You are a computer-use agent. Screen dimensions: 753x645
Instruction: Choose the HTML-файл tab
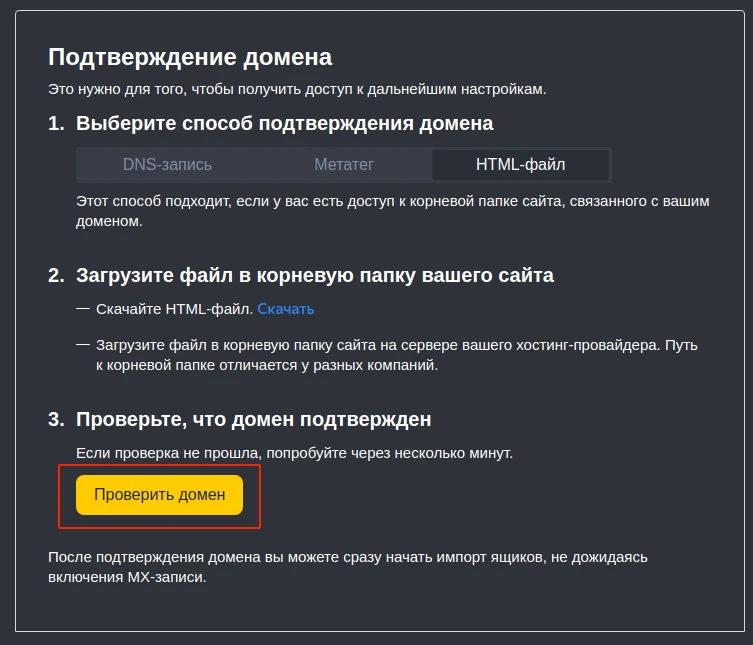coord(521,165)
